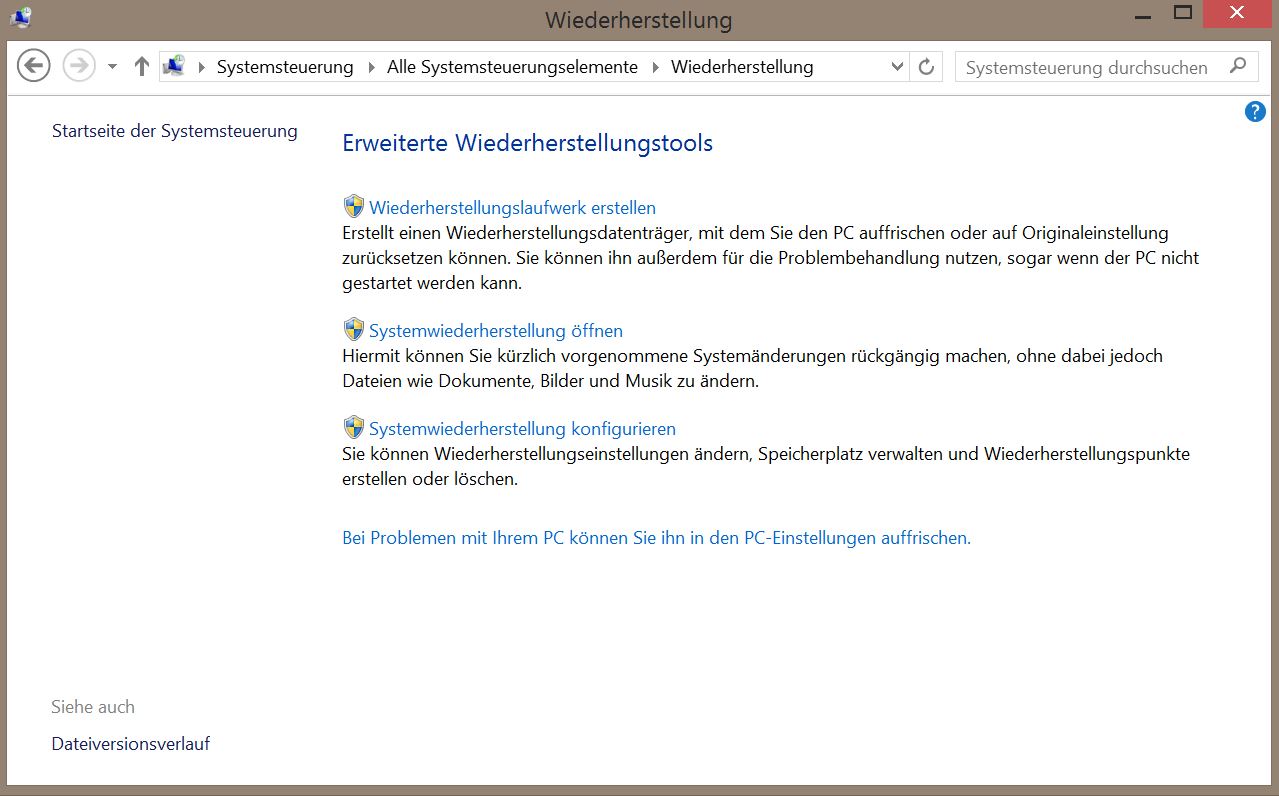Expand chevron before Alle Systemsteuerungselemente

click(x=373, y=67)
